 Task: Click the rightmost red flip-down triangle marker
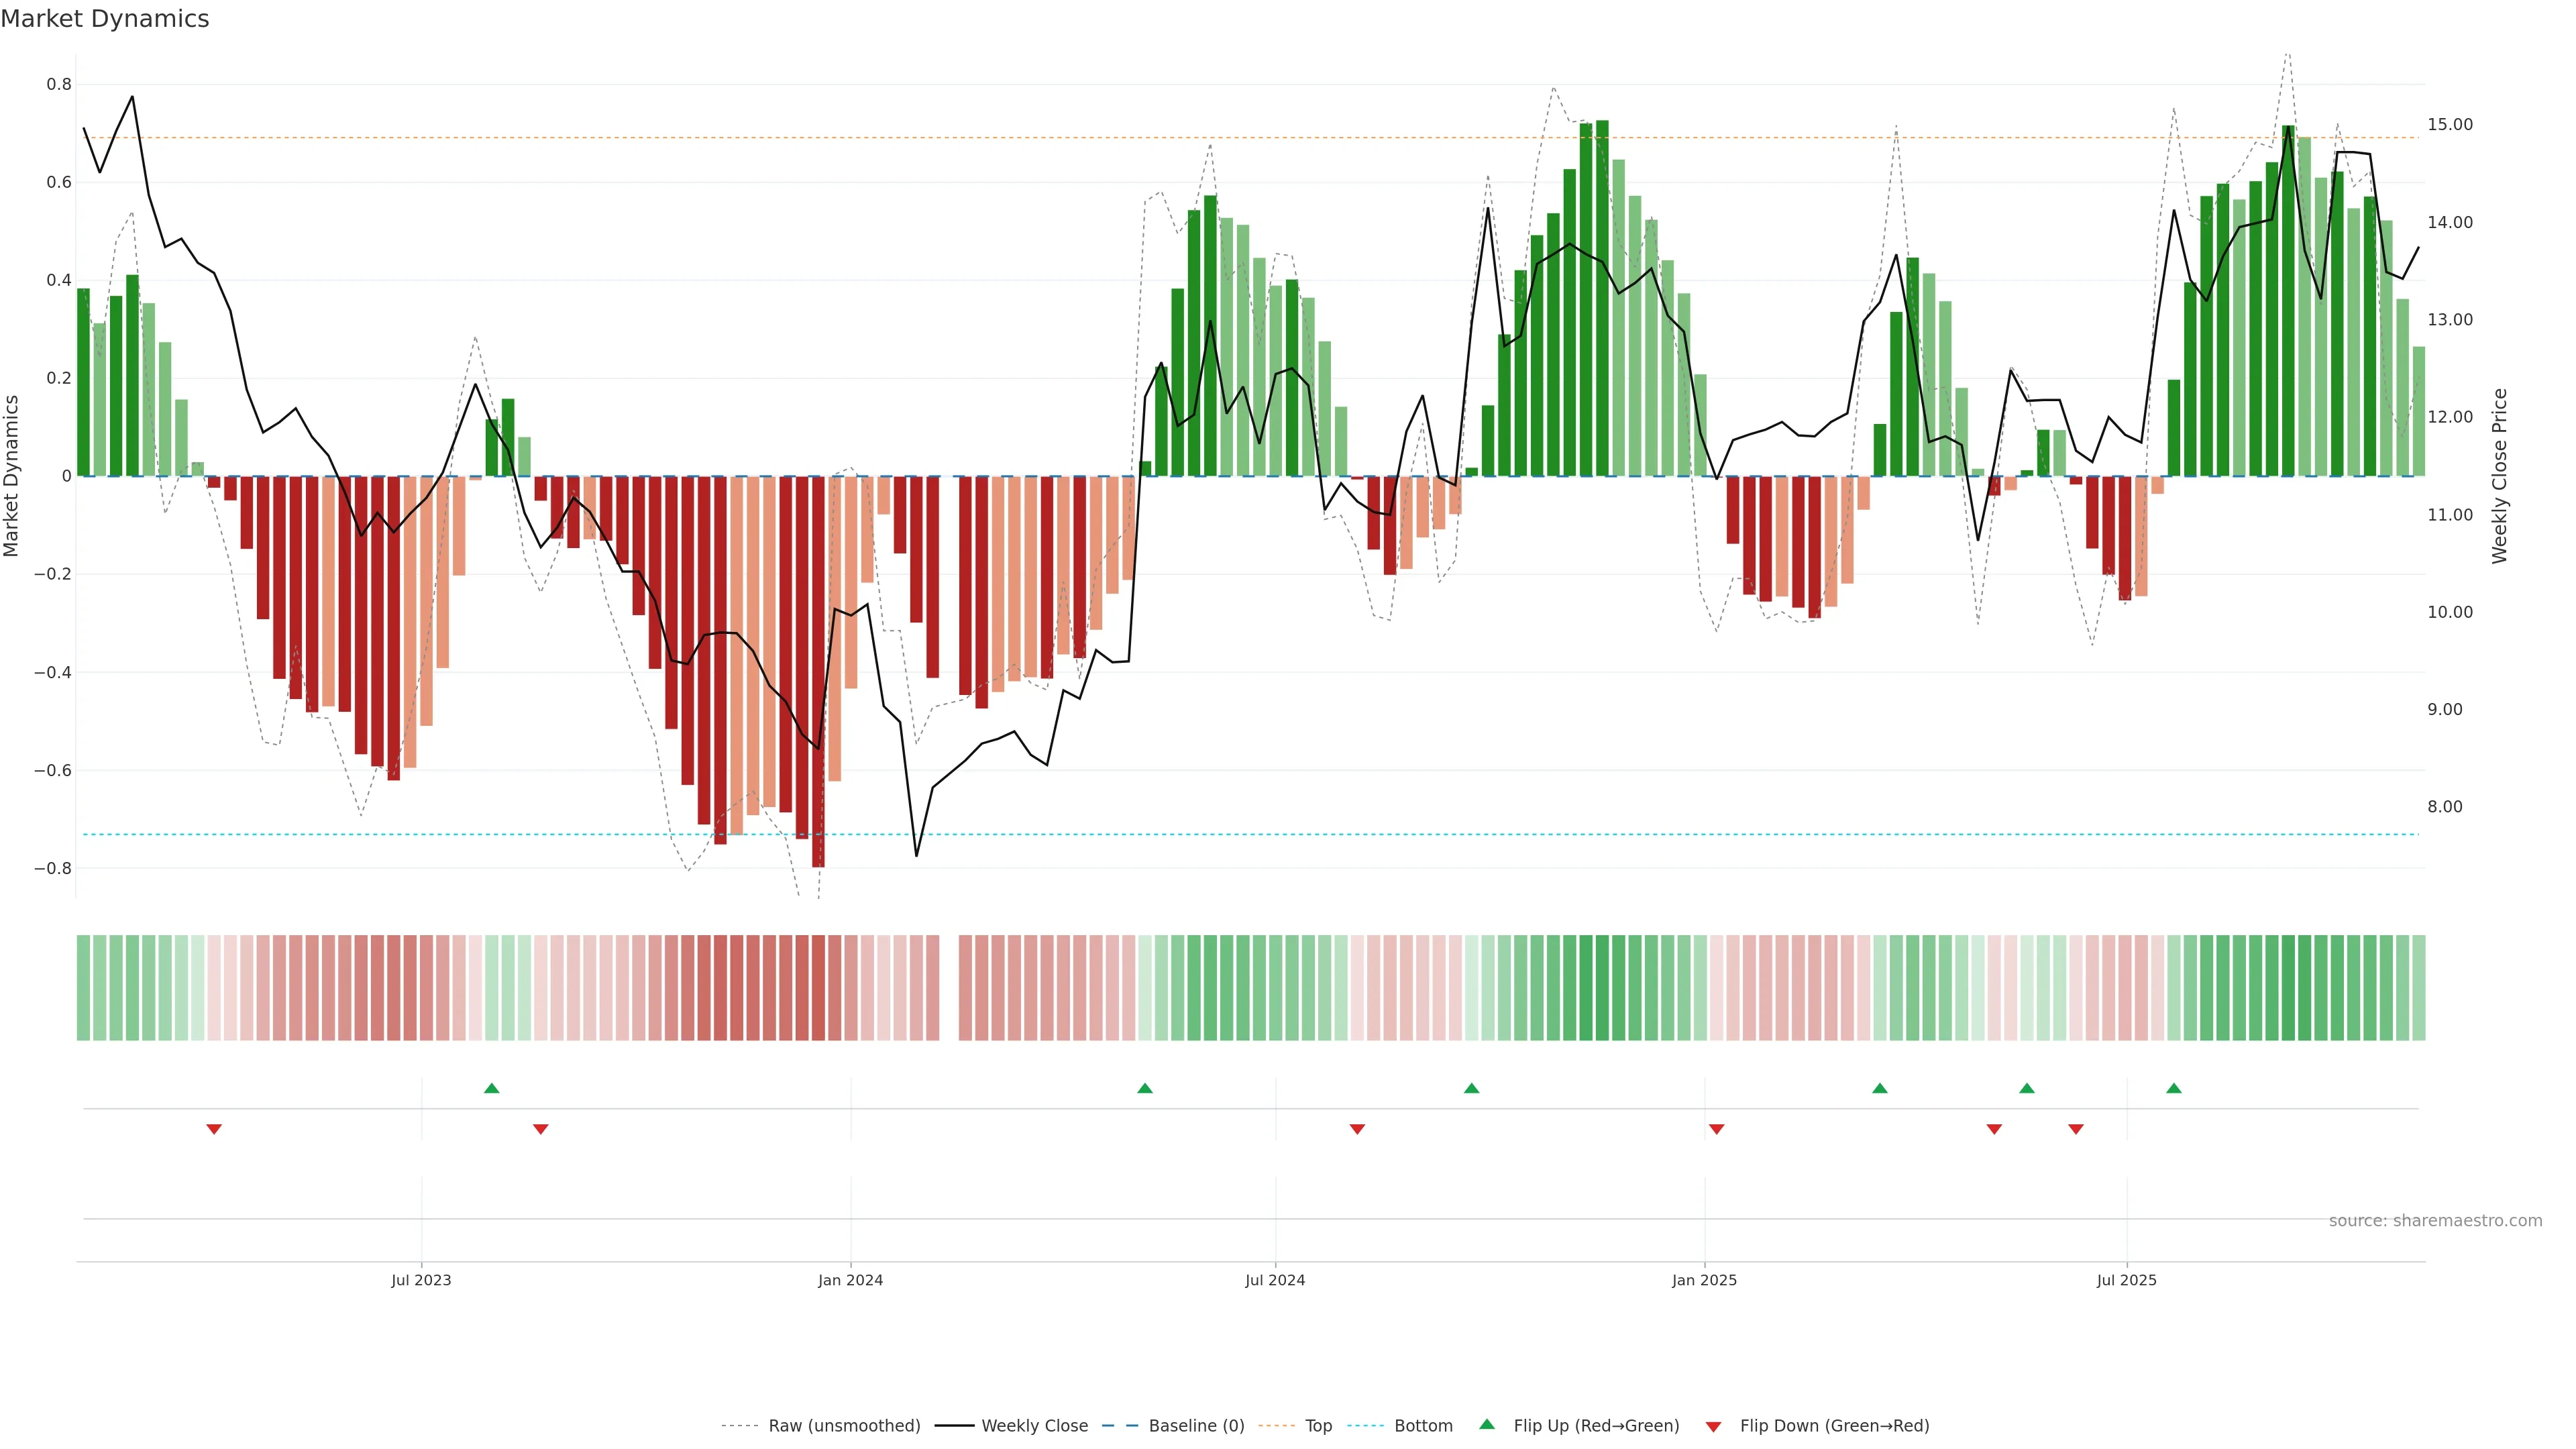2075,1129
